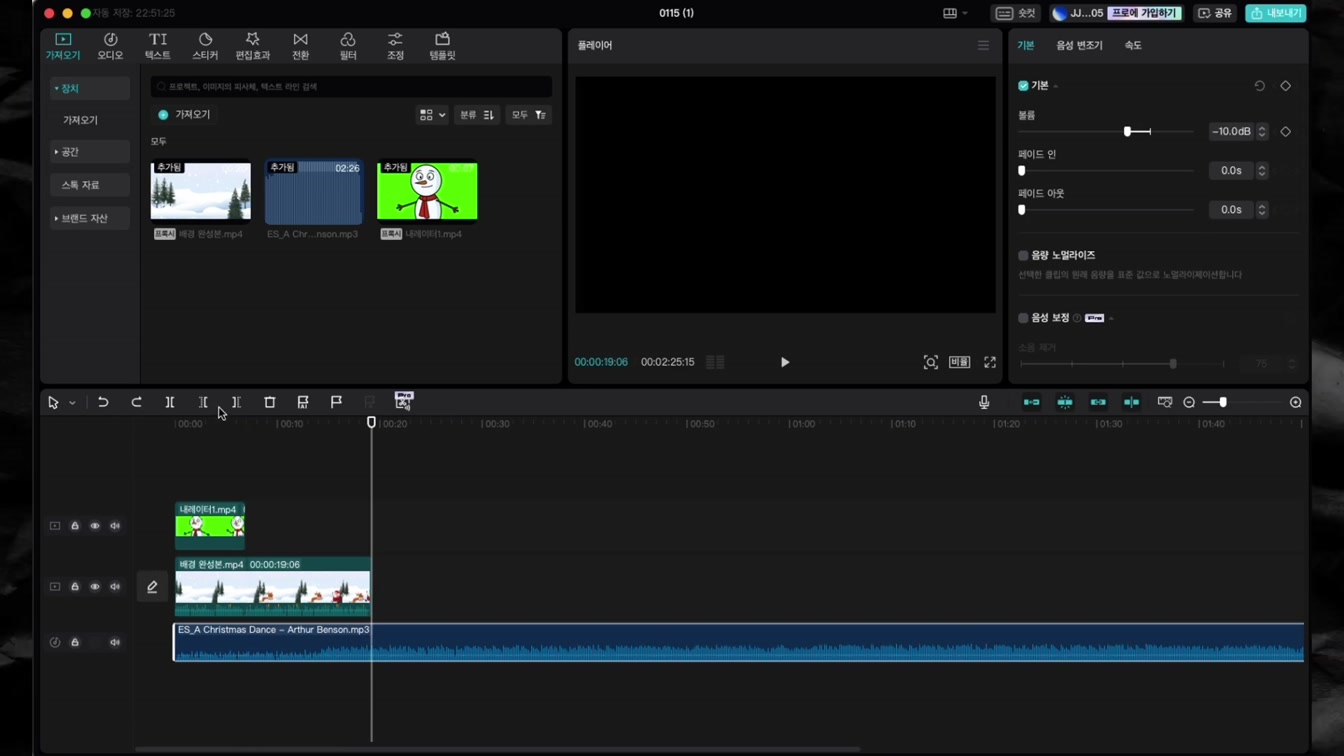This screenshot has height=756, width=1344.
Task: Click the player hamburger menu icon
Action: click(983, 45)
